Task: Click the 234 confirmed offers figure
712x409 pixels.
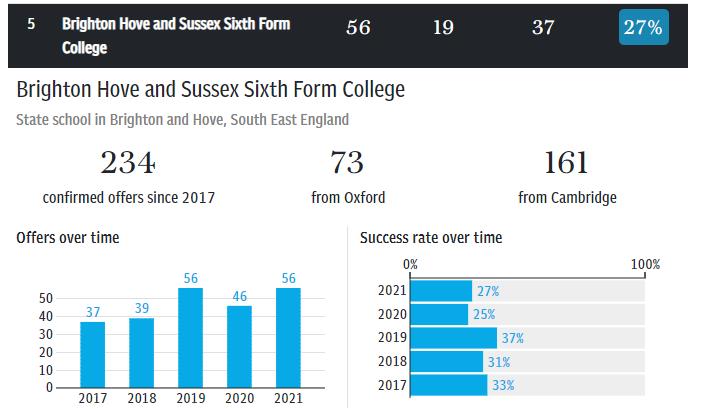Action: point(128,162)
